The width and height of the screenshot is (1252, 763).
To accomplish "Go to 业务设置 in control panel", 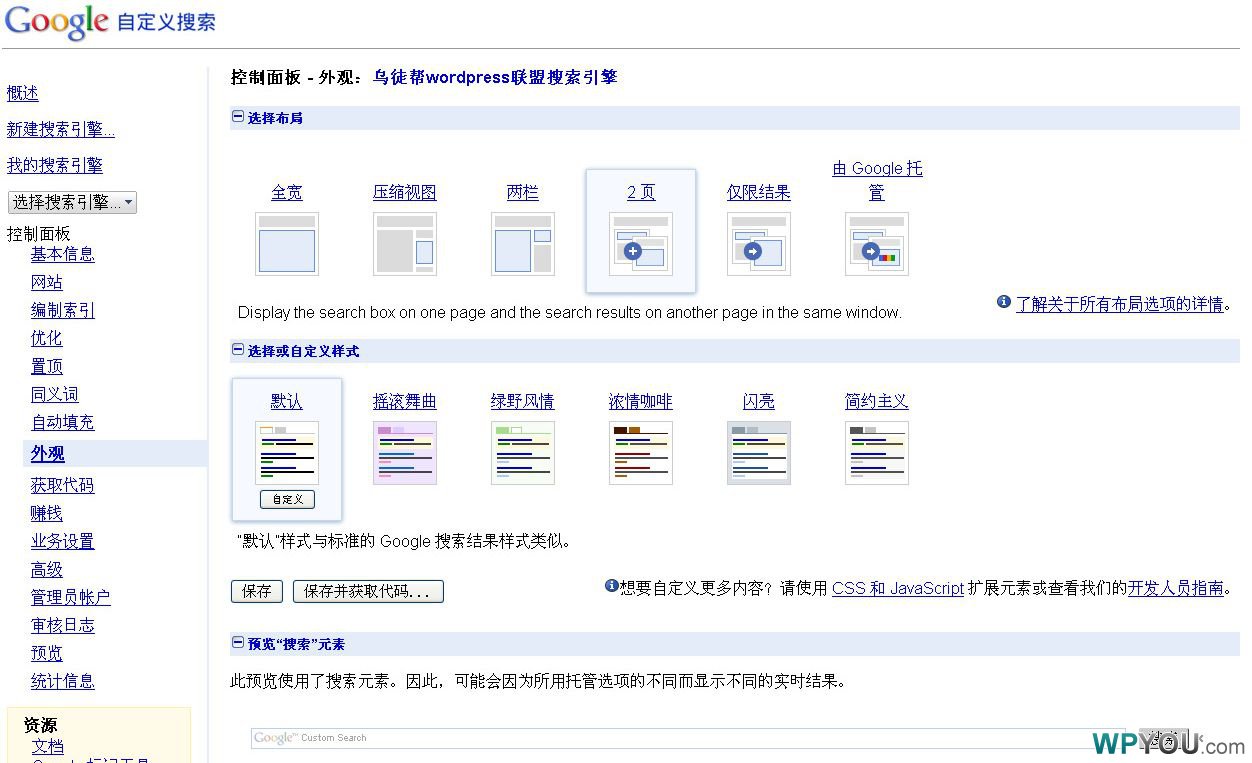I will pos(63,541).
